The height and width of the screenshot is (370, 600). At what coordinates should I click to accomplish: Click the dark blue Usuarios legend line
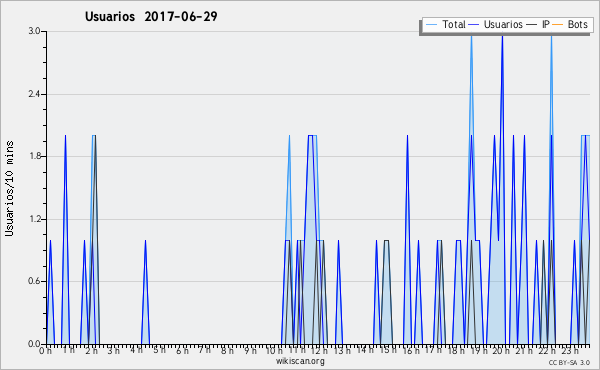click(x=474, y=25)
